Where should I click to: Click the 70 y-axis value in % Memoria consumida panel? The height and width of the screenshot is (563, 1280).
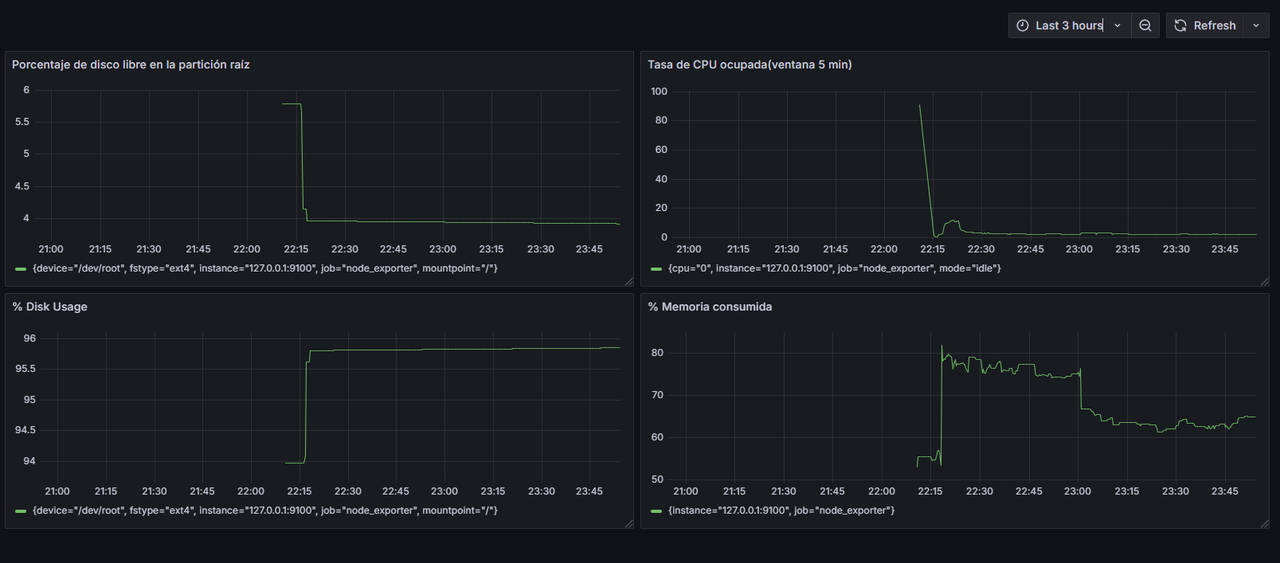click(657, 395)
